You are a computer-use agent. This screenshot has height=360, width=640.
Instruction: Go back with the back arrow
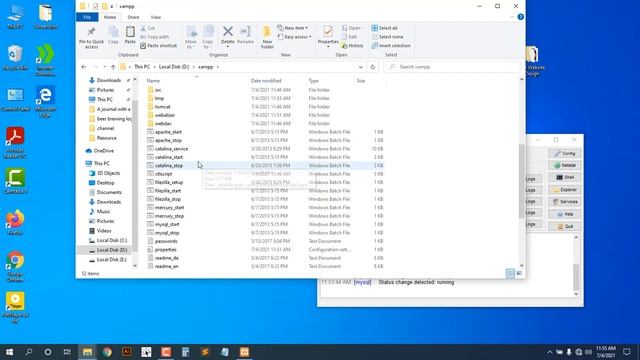(x=84, y=67)
